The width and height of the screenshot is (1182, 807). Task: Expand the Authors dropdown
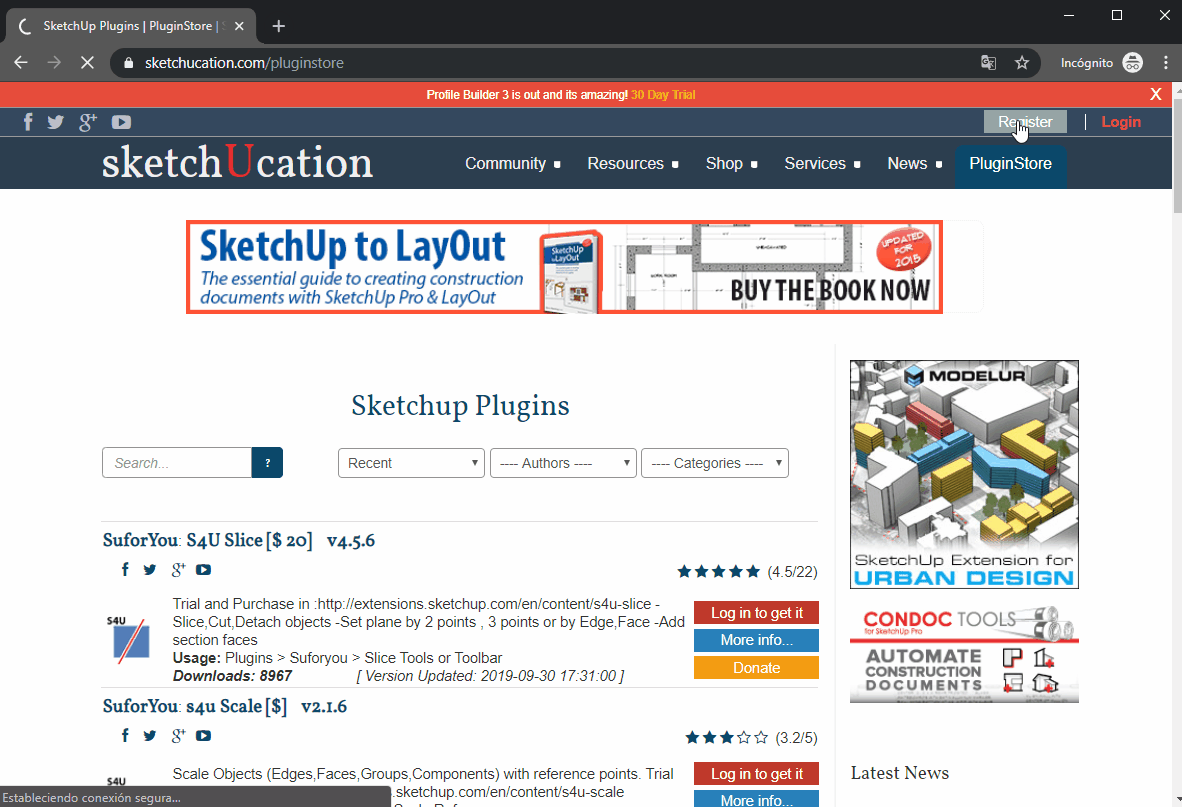563,463
